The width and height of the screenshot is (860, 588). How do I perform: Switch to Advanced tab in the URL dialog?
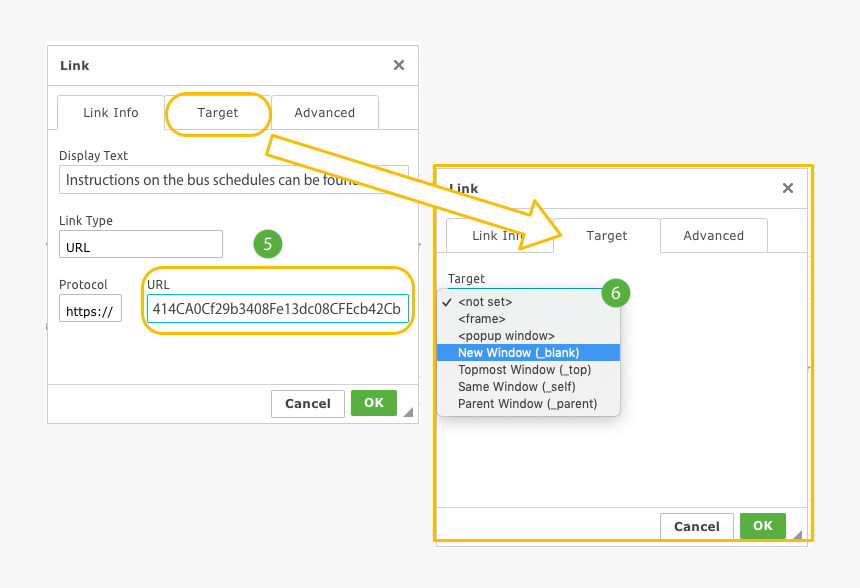pos(324,113)
